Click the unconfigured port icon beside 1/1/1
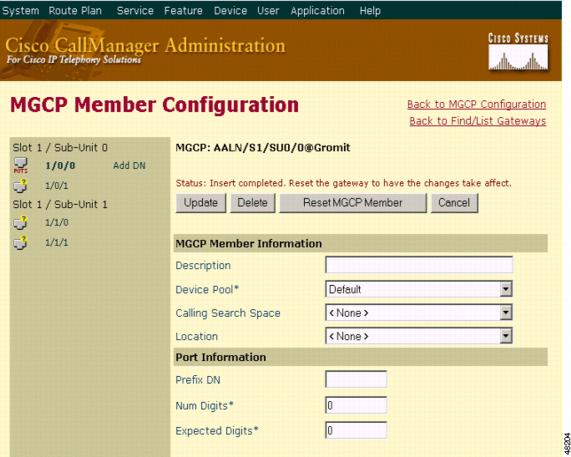The width and height of the screenshot is (571, 457). [x=20, y=242]
